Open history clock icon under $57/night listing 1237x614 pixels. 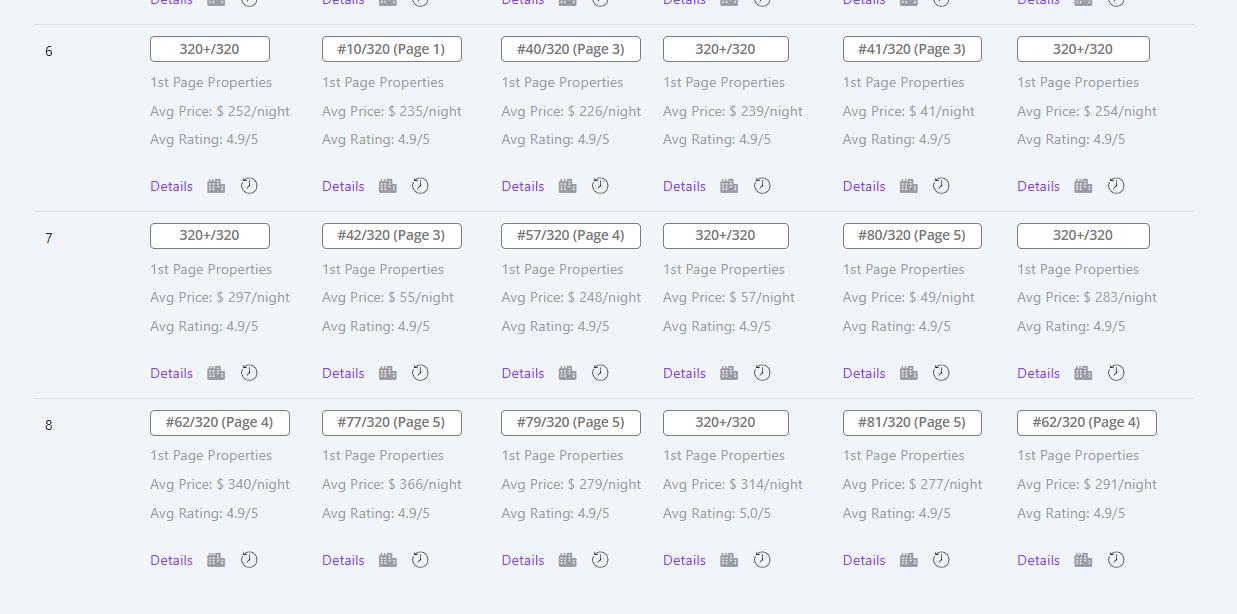[762, 373]
